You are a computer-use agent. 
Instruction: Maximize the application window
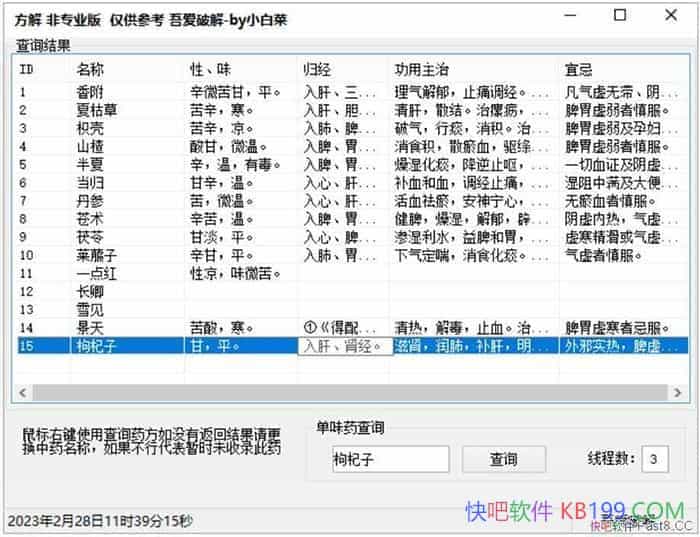619,16
